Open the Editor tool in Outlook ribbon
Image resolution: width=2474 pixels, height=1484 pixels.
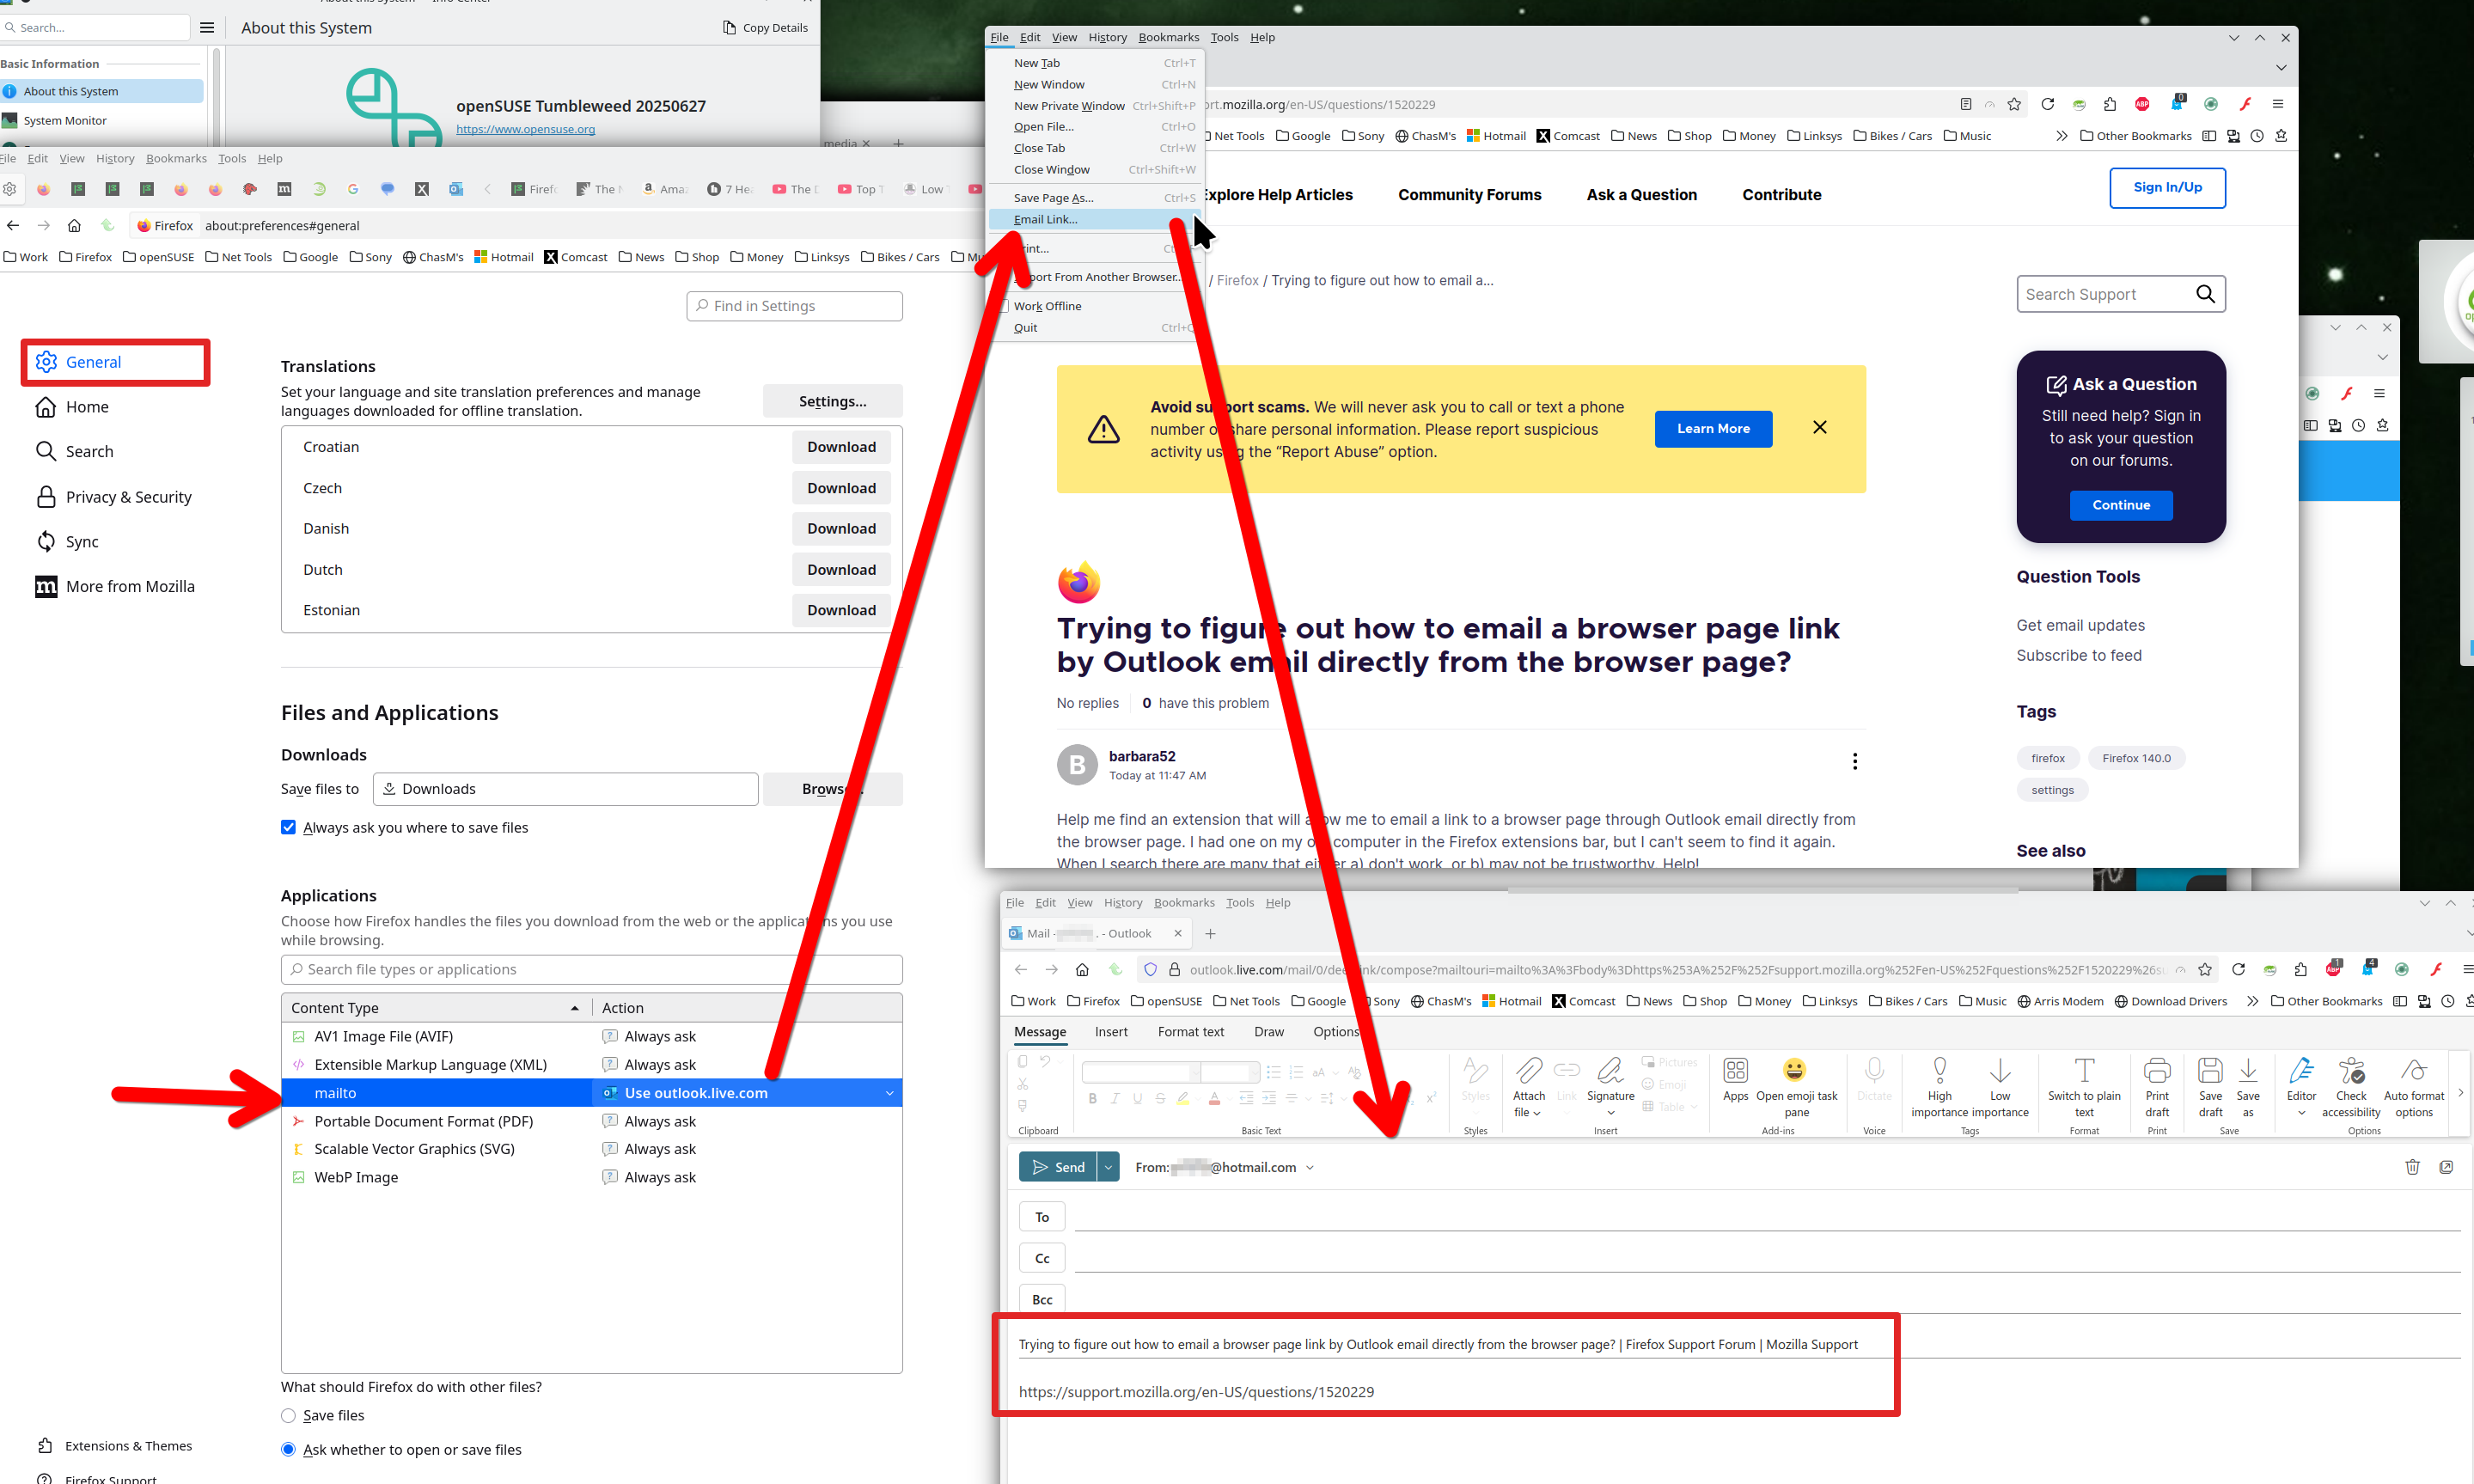tap(2301, 1071)
